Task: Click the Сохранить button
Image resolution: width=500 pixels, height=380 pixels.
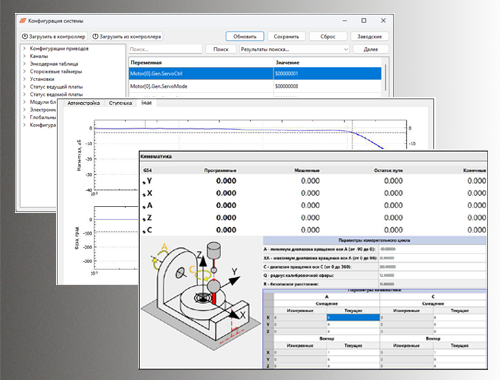Action: pyautogui.click(x=286, y=37)
